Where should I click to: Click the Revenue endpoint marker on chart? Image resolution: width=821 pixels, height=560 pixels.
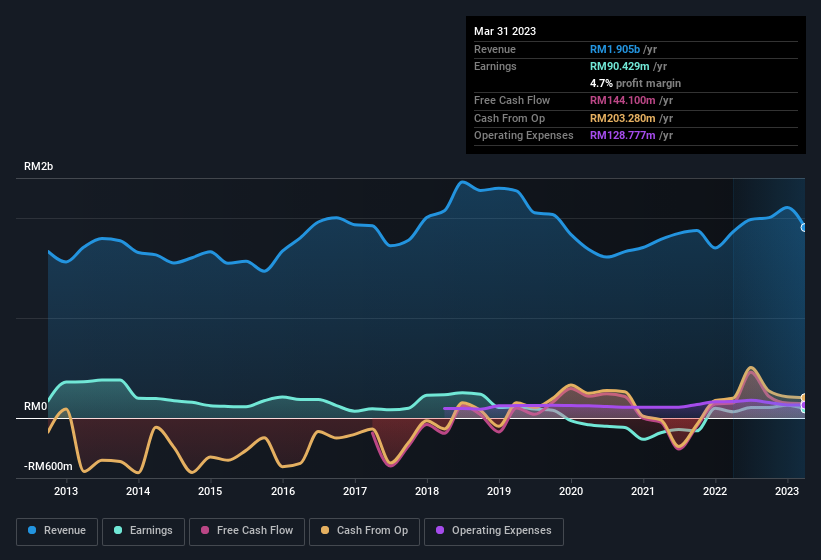pos(804,227)
